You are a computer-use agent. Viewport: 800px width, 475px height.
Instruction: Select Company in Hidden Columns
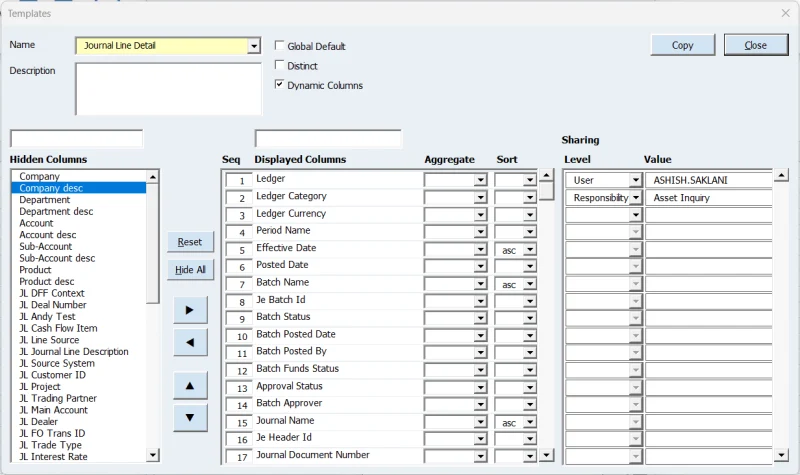click(79, 176)
